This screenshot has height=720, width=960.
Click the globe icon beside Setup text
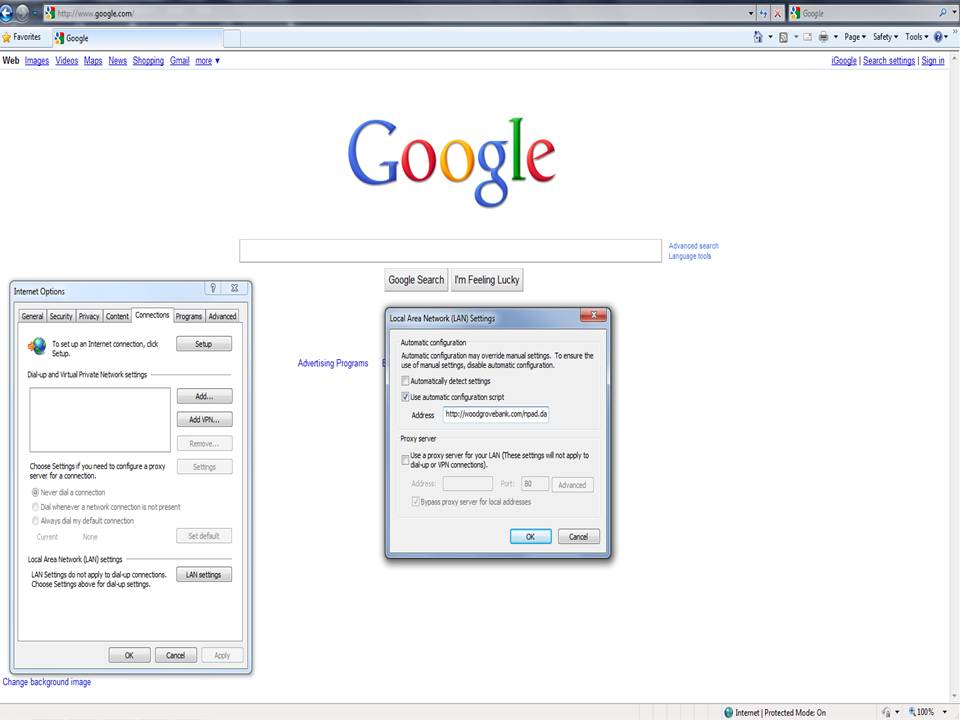click(x=37, y=347)
